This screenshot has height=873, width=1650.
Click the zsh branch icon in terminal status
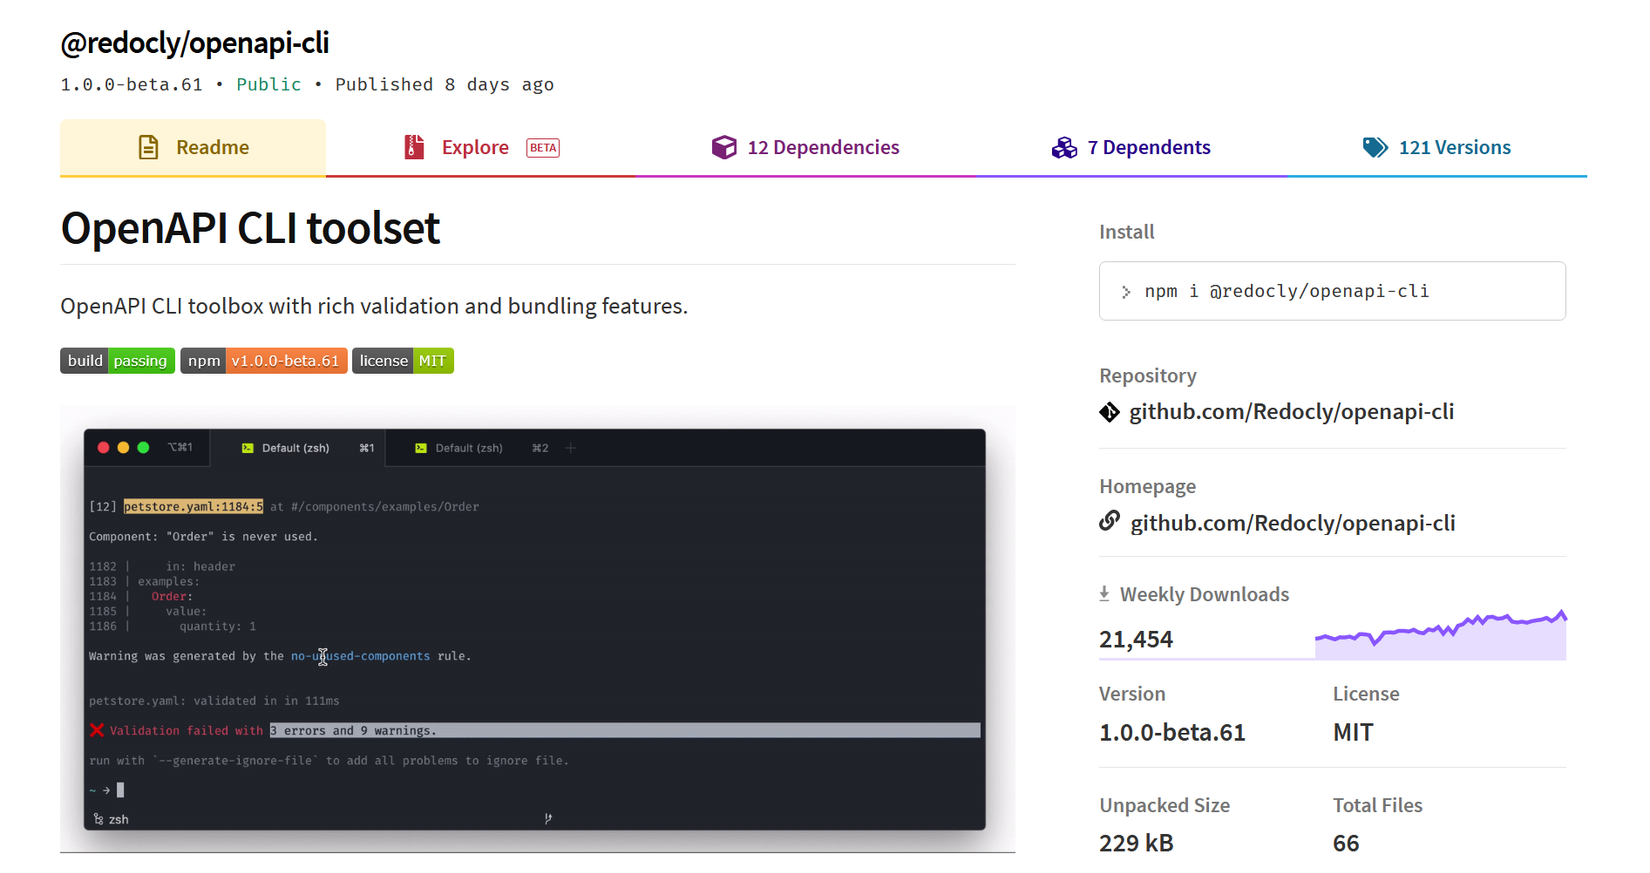pos(98,819)
